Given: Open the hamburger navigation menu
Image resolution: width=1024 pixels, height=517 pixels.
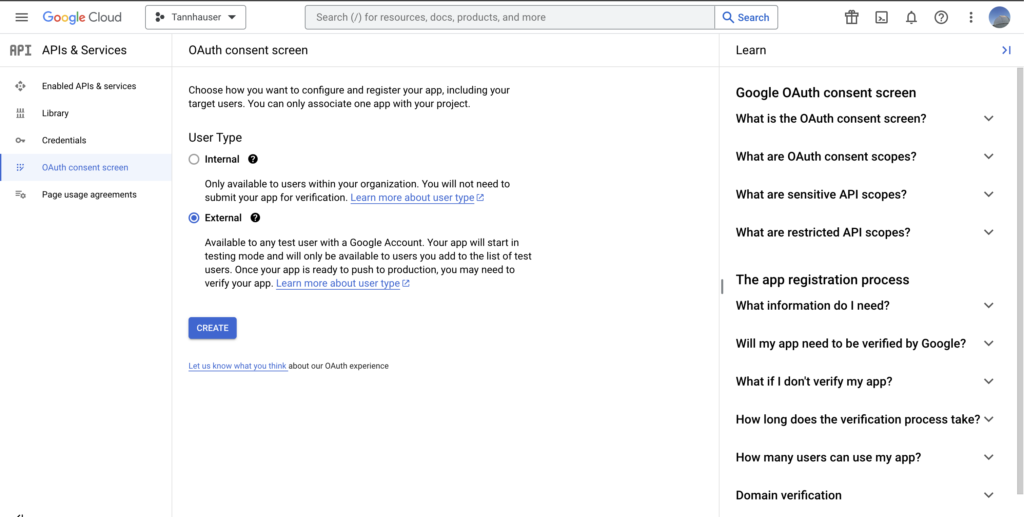Looking at the screenshot, I should (22, 18).
